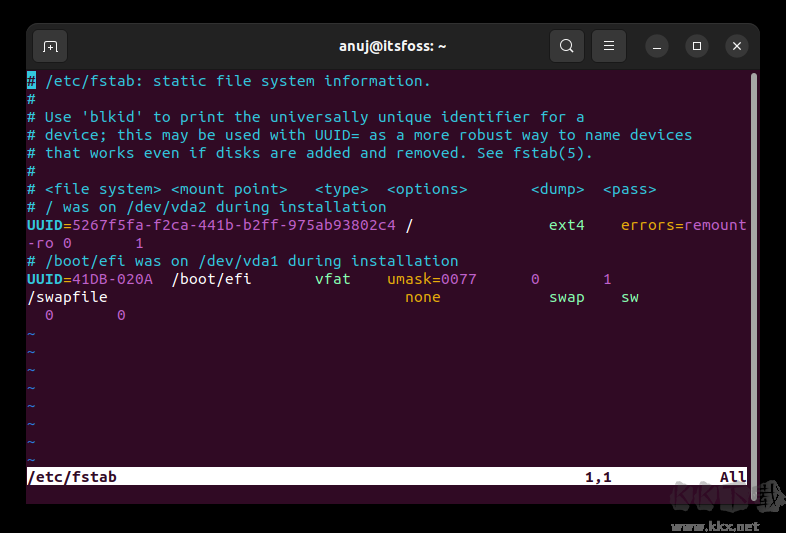Minimize the terminal window
This screenshot has width=786, height=533.
tap(657, 46)
